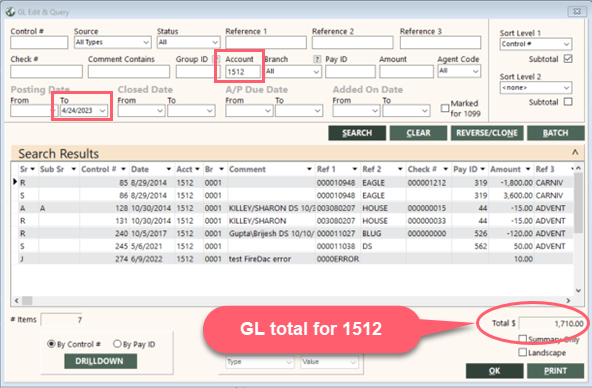Viewport: 592px width, 388px height.
Task: Click the CLEAR button
Action: click(x=418, y=133)
